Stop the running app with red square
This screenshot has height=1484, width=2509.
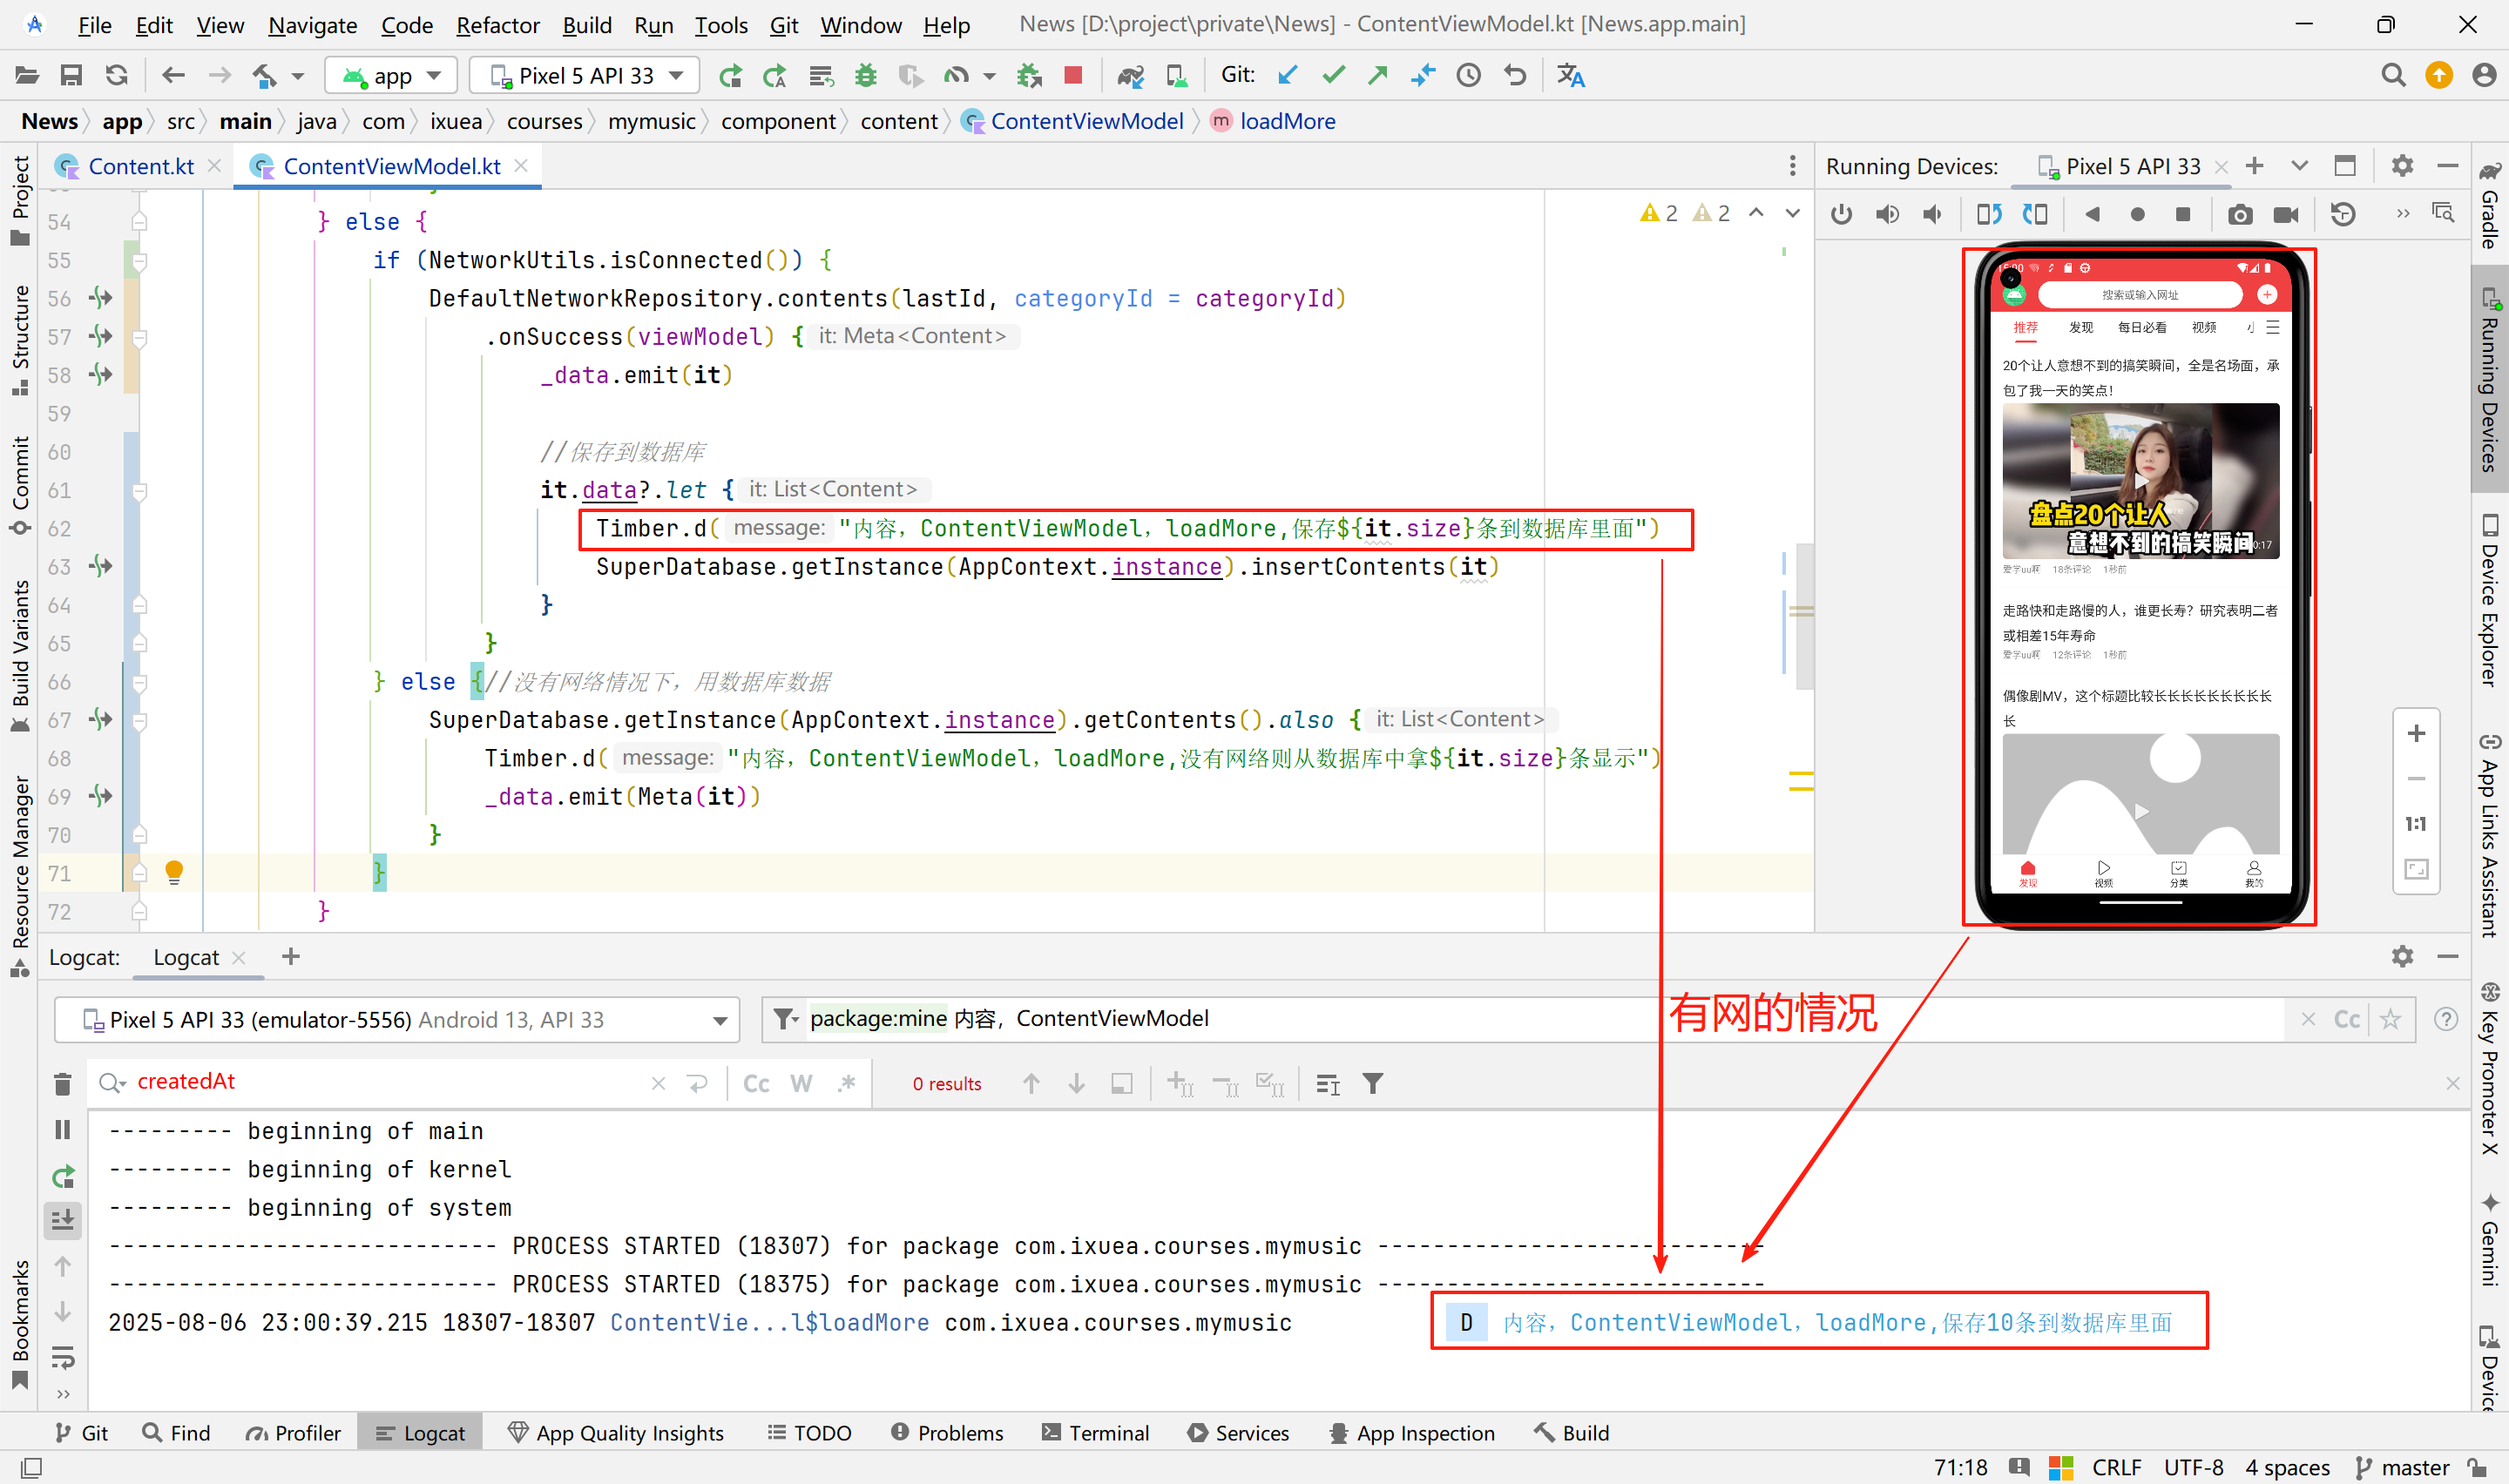coord(1073,75)
